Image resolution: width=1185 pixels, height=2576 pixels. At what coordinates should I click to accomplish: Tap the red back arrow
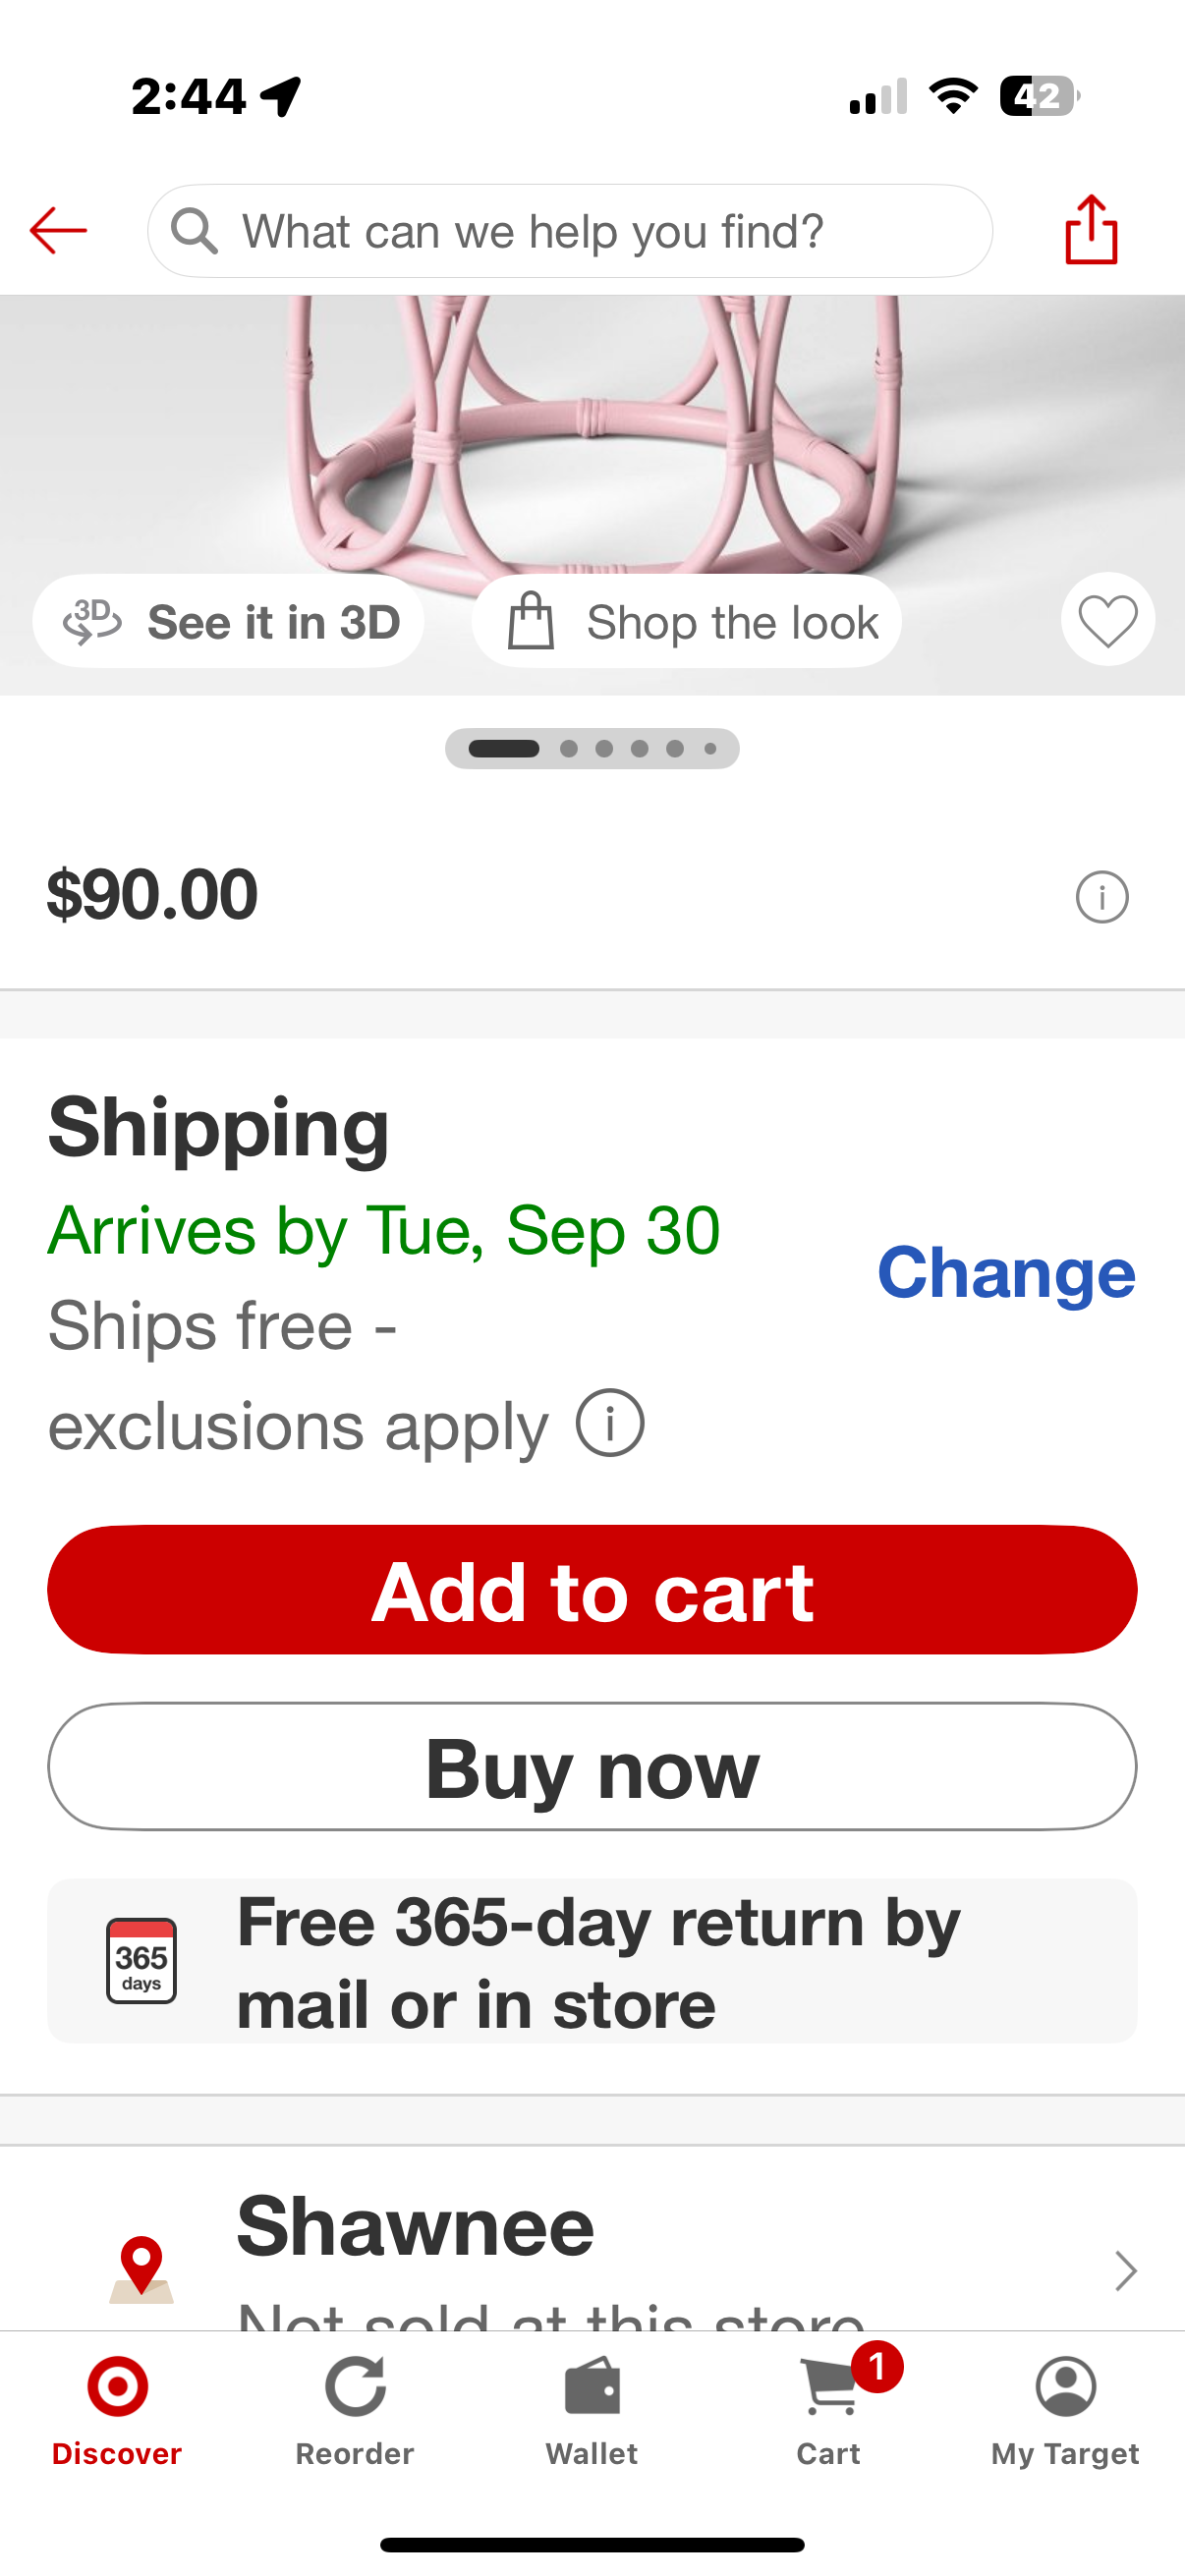(58, 231)
